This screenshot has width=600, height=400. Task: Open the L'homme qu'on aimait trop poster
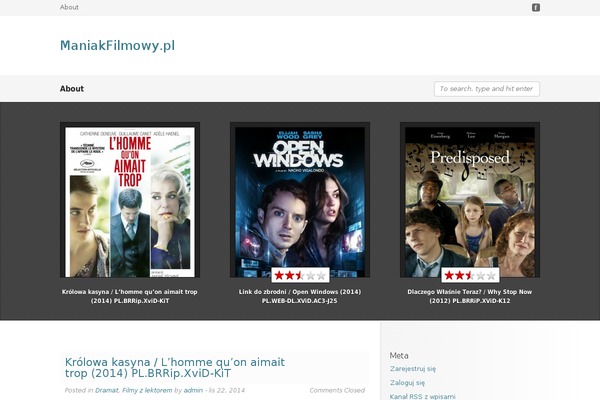130,202
